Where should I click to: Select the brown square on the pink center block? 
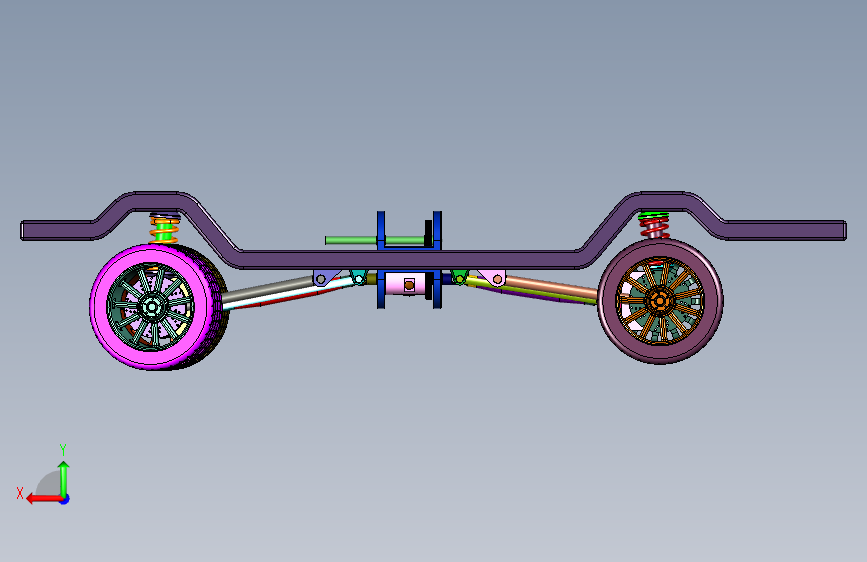click(409, 285)
